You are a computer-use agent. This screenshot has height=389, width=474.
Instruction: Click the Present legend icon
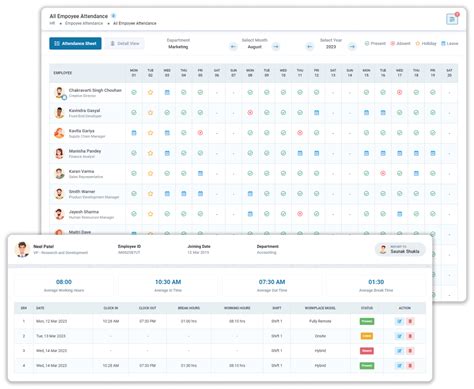pos(367,43)
